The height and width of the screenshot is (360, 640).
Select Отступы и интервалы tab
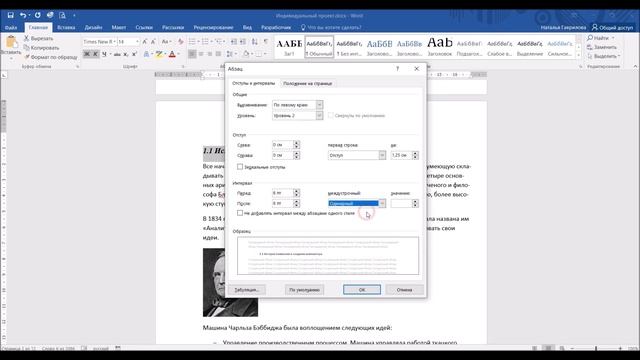(253, 83)
